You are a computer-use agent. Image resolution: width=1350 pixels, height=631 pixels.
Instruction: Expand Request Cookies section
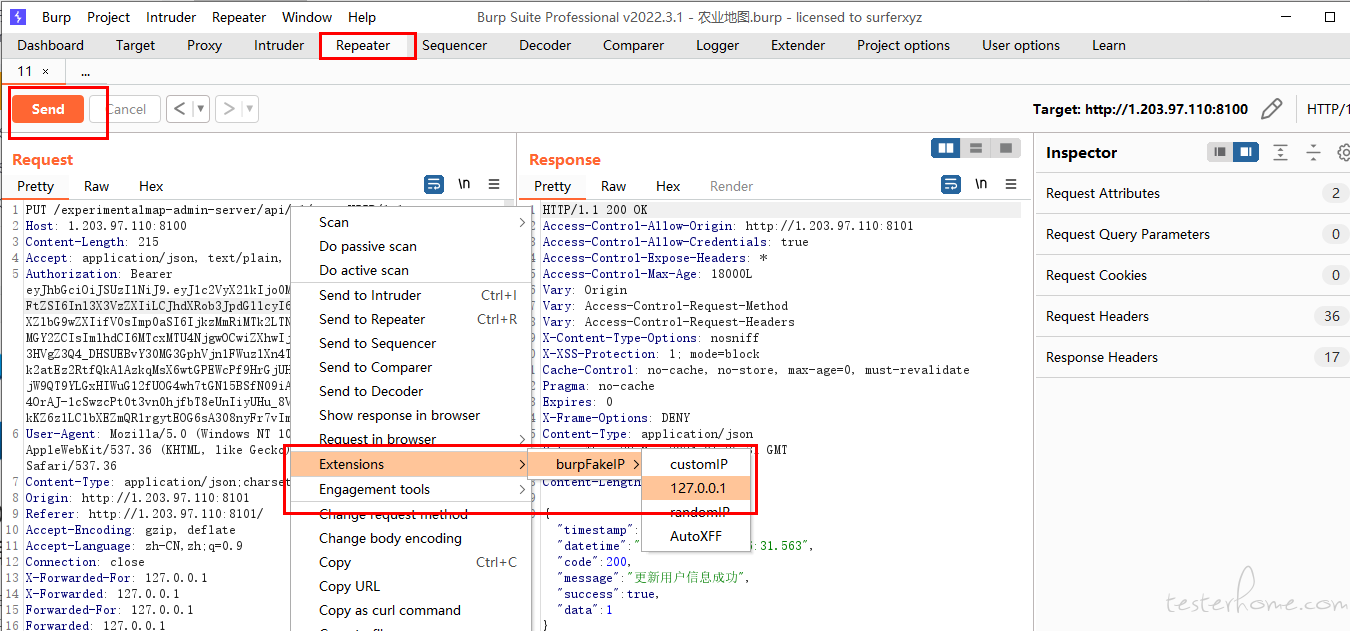(x=1191, y=275)
